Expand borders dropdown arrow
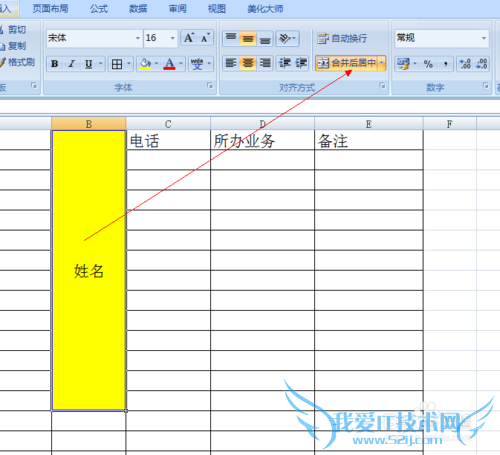The image size is (500, 455). pos(129,64)
